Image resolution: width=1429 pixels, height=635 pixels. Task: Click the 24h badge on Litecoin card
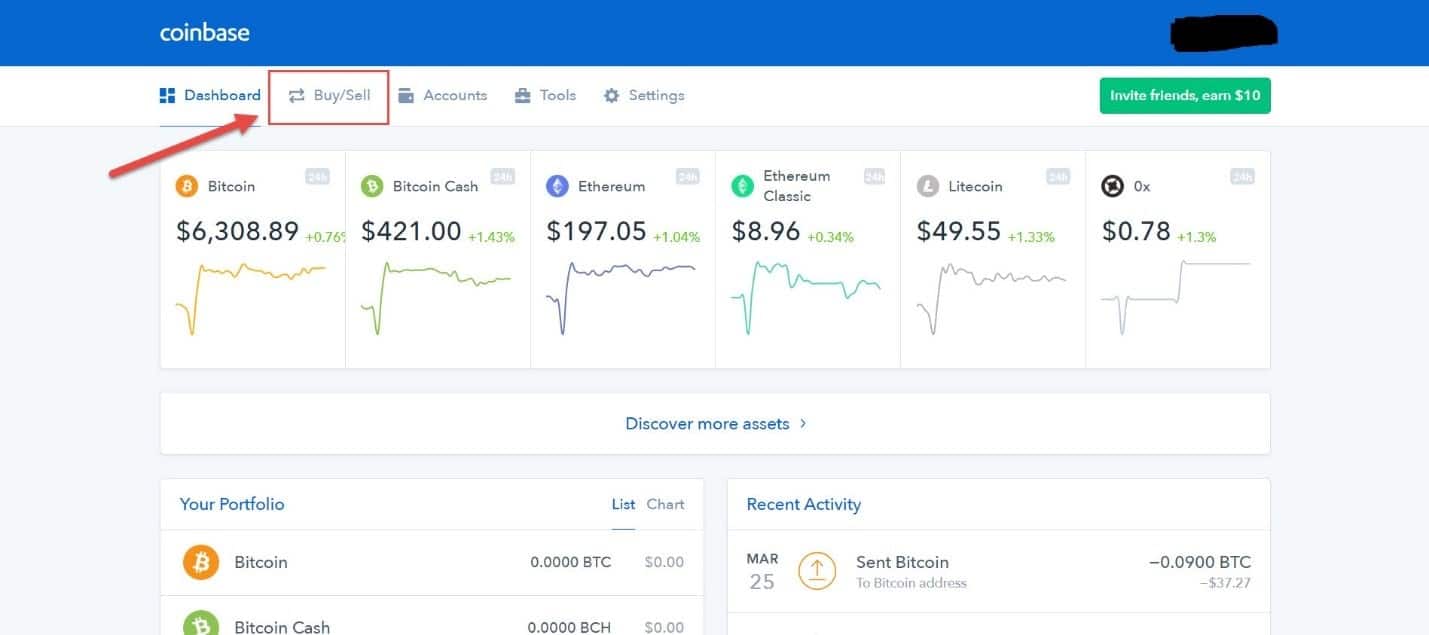tap(1058, 177)
